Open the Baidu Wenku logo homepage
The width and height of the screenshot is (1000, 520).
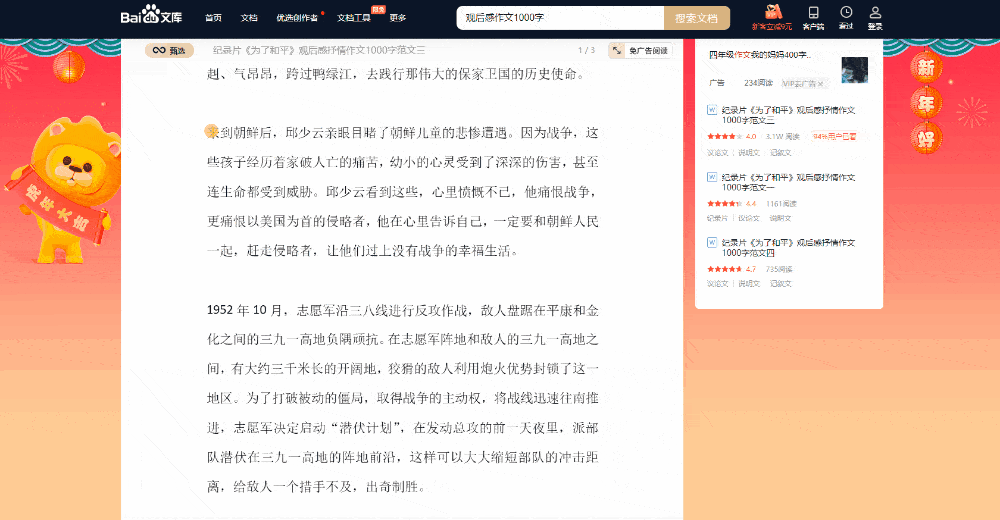tap(151, 15)
